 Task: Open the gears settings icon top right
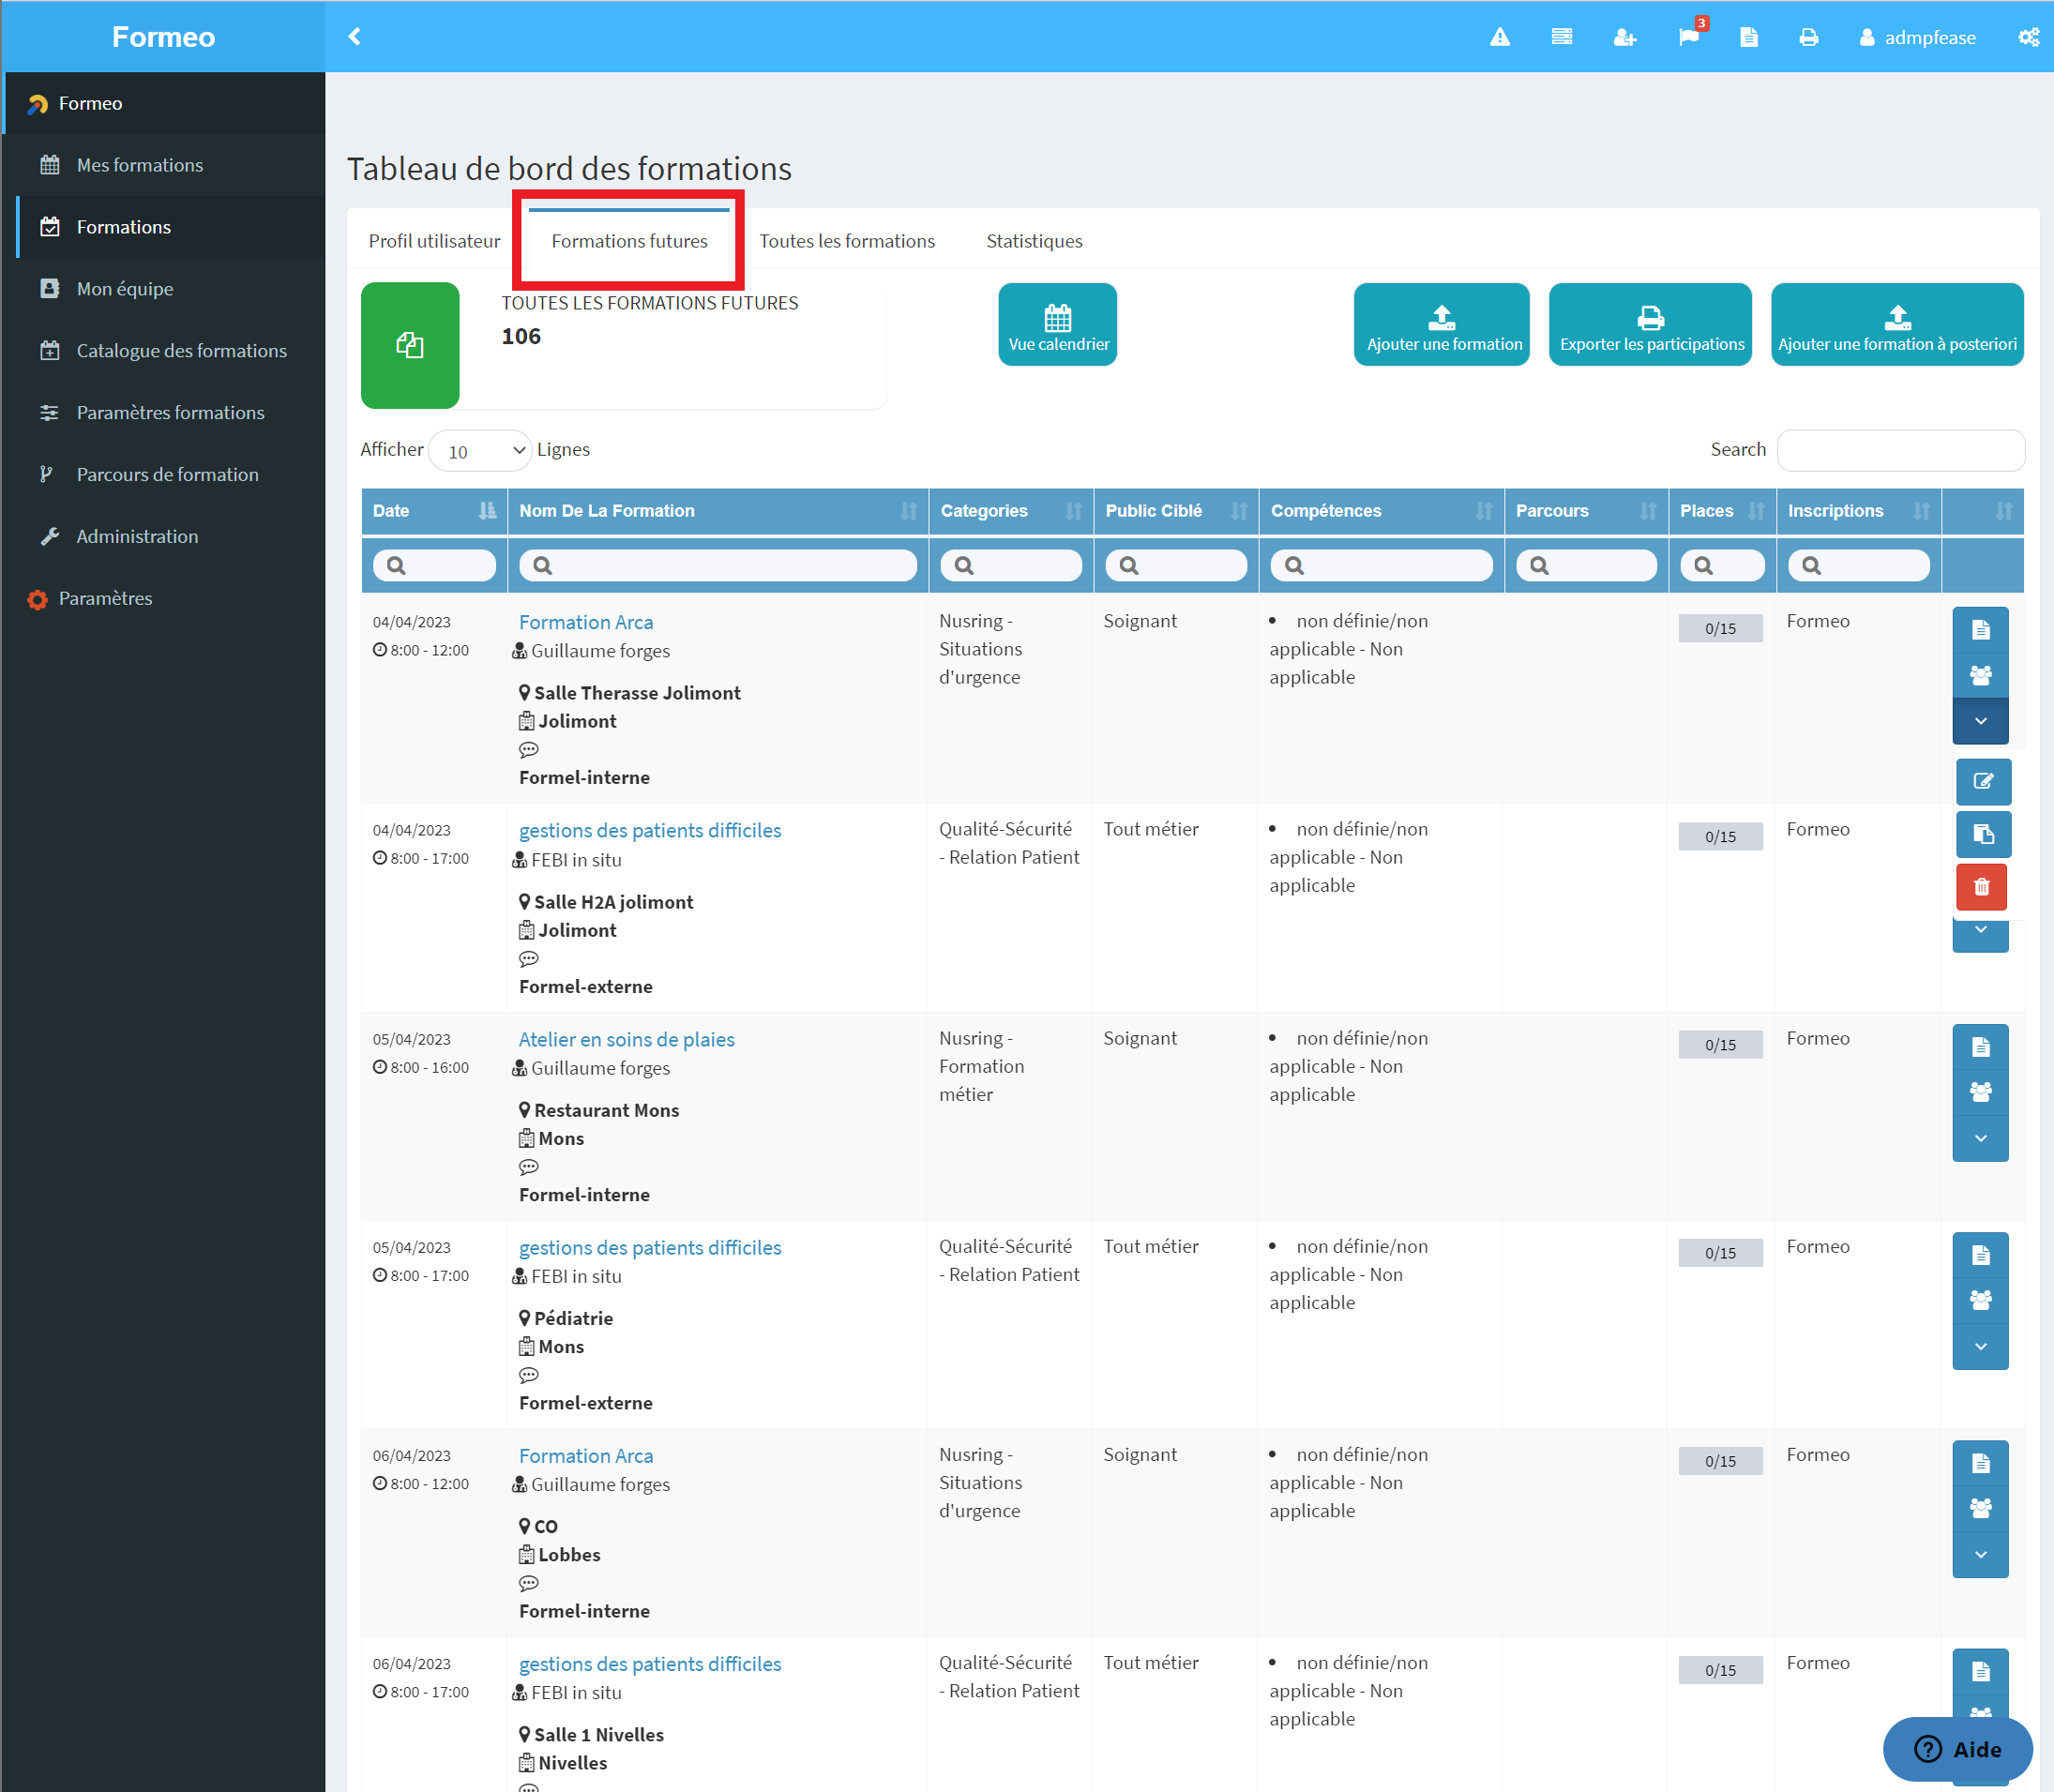point(2029,37)
